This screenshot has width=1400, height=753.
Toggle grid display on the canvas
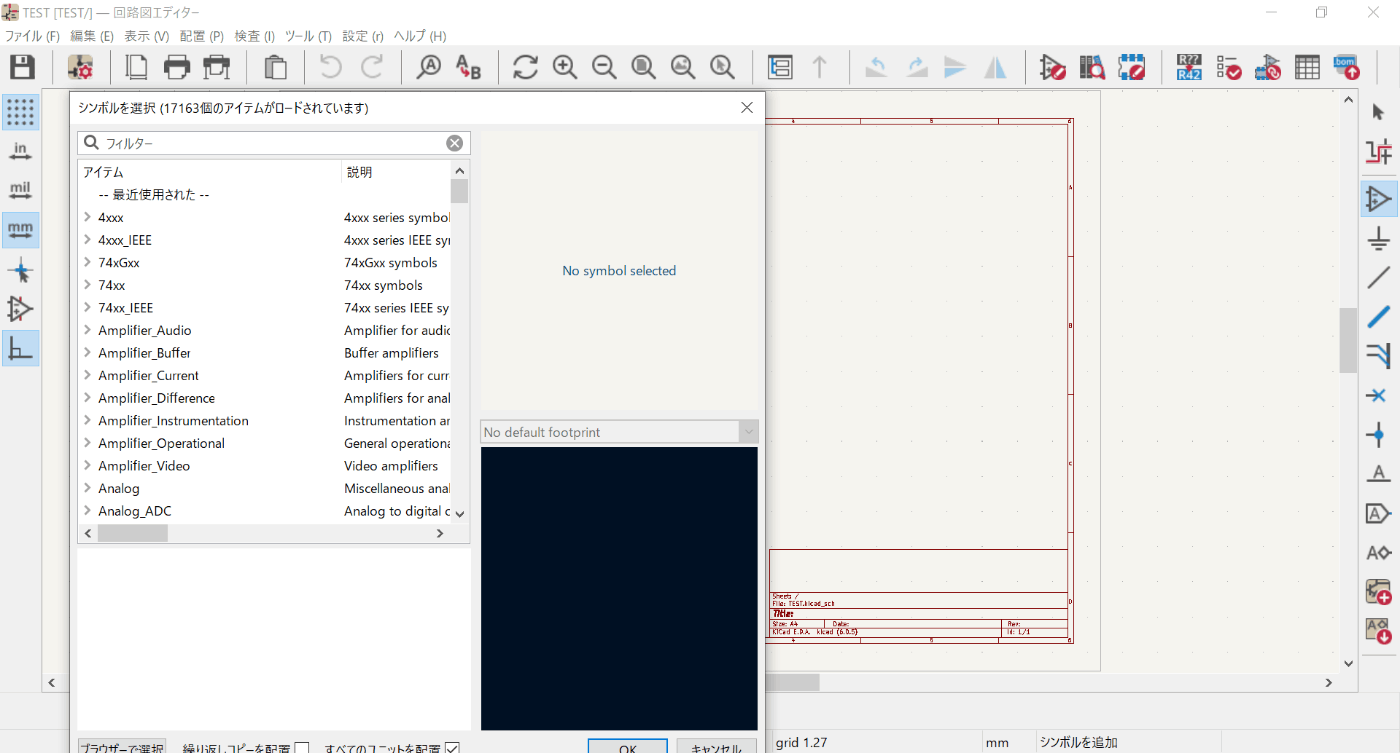click(21, 112)
